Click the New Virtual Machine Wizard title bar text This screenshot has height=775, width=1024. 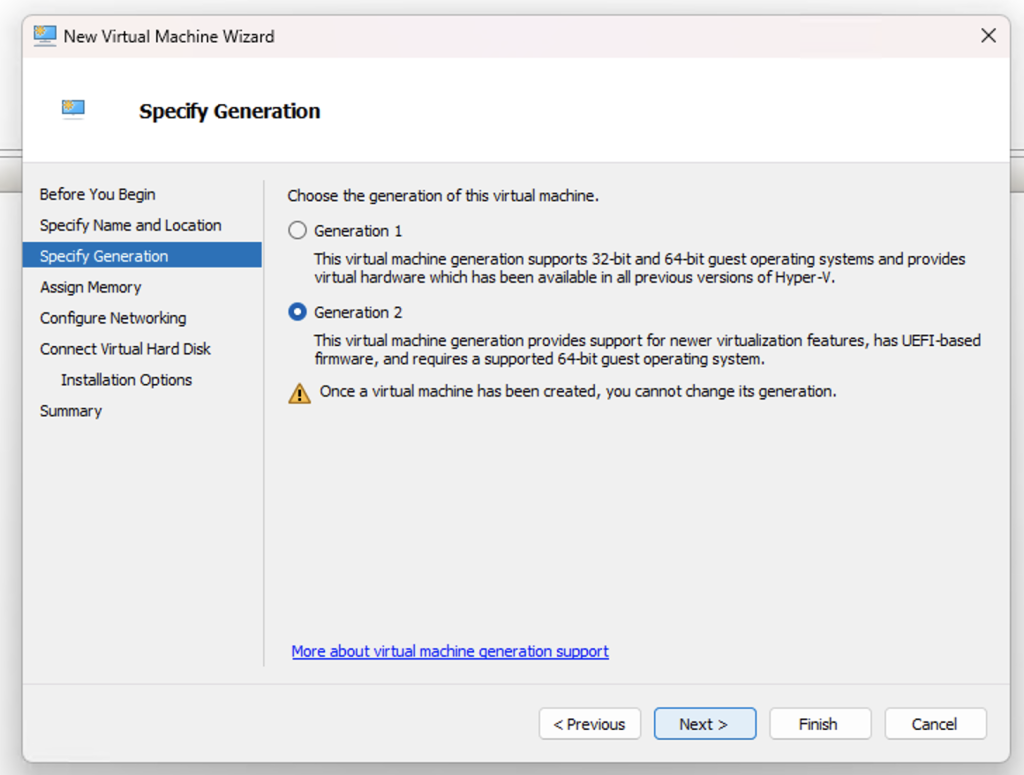point(169,36)
